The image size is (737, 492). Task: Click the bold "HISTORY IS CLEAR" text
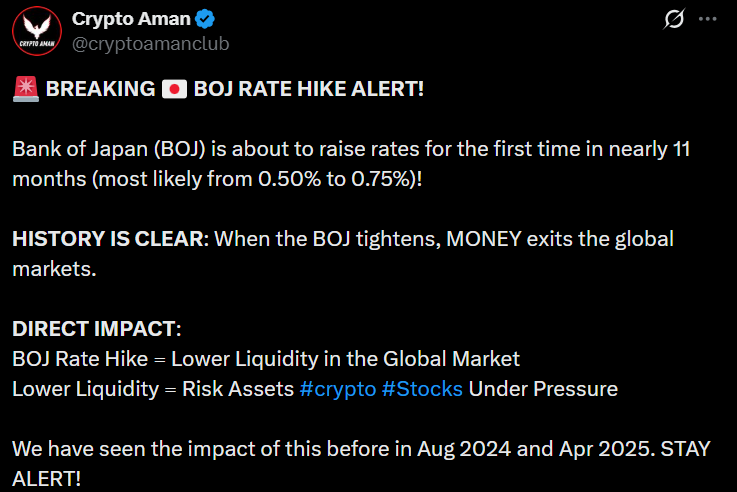(x=109, y=239)
